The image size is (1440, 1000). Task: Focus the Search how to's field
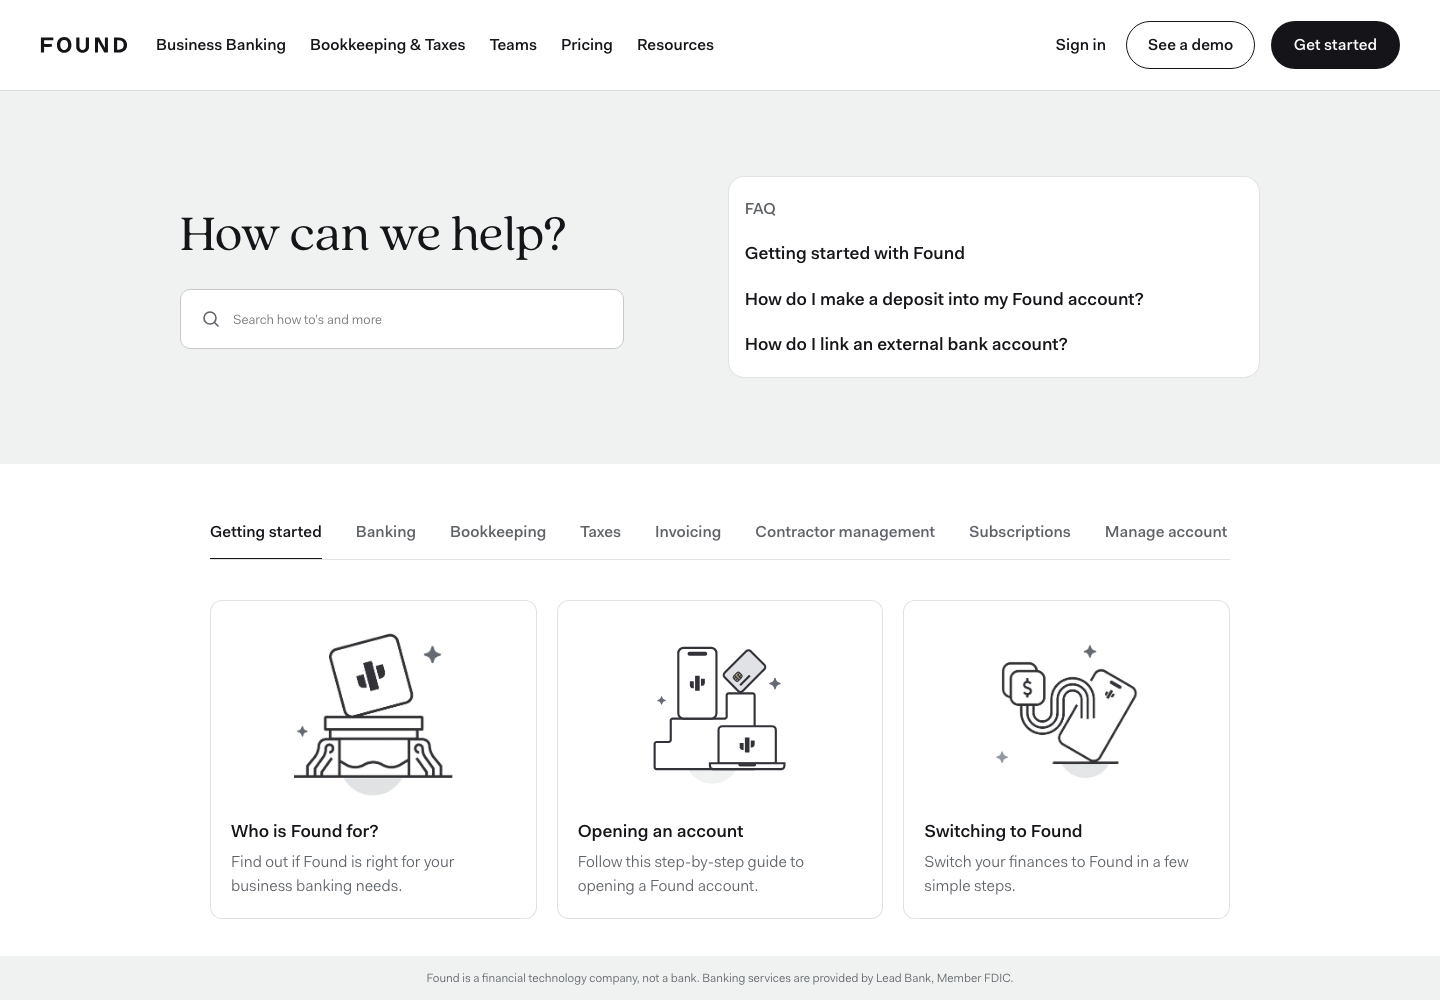coord(402,319)
